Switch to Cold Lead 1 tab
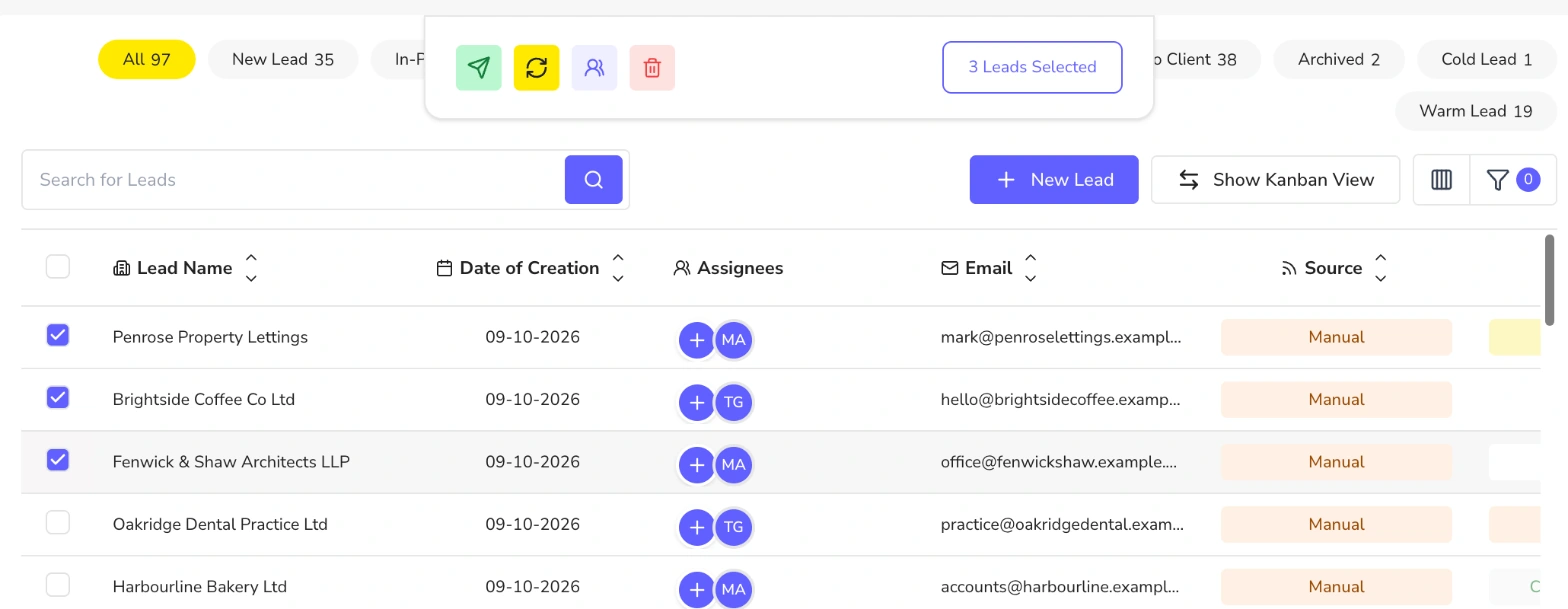 tap(1487, 59)
